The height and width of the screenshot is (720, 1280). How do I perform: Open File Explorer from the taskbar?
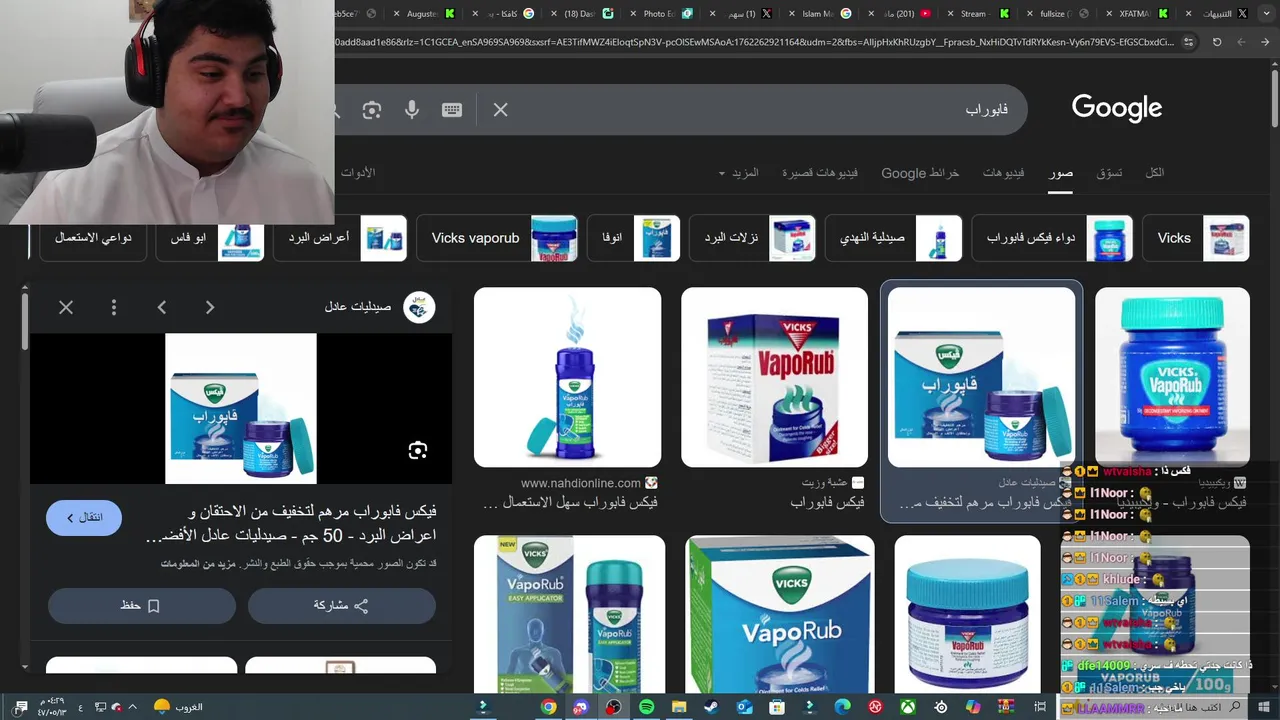tap(679, 707)
